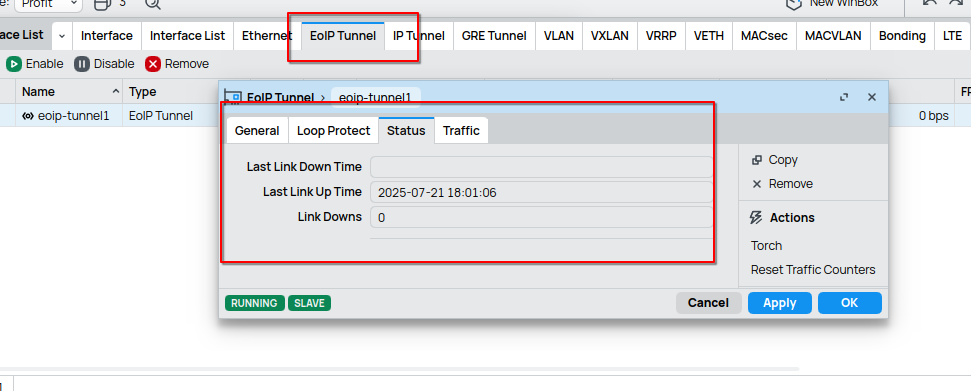Screen dimensions: 971x391
Task: Sort by the Name column header
Action: pos(69,92)
